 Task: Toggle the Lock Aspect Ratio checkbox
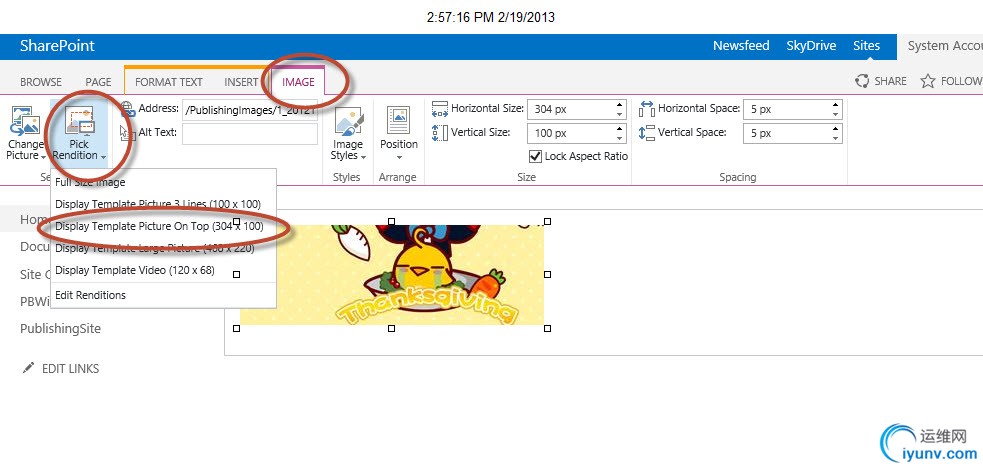click(535, 156)
